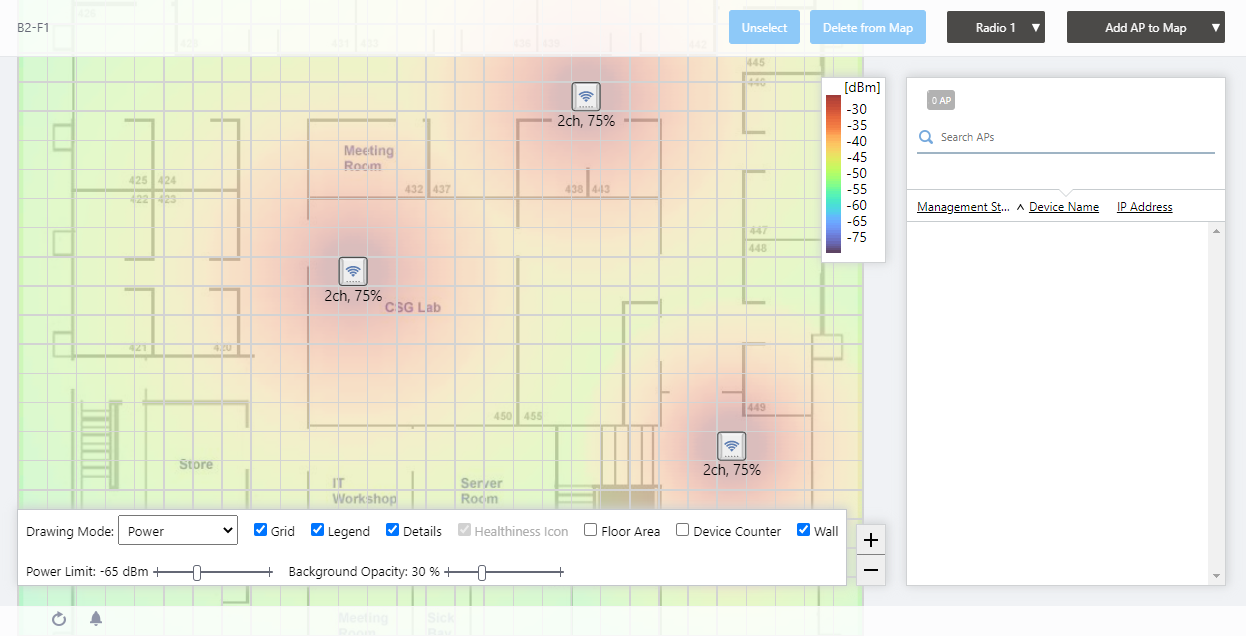
Task: Select the access point icon near Meeting Room top
Action: (x=586, y=96)
